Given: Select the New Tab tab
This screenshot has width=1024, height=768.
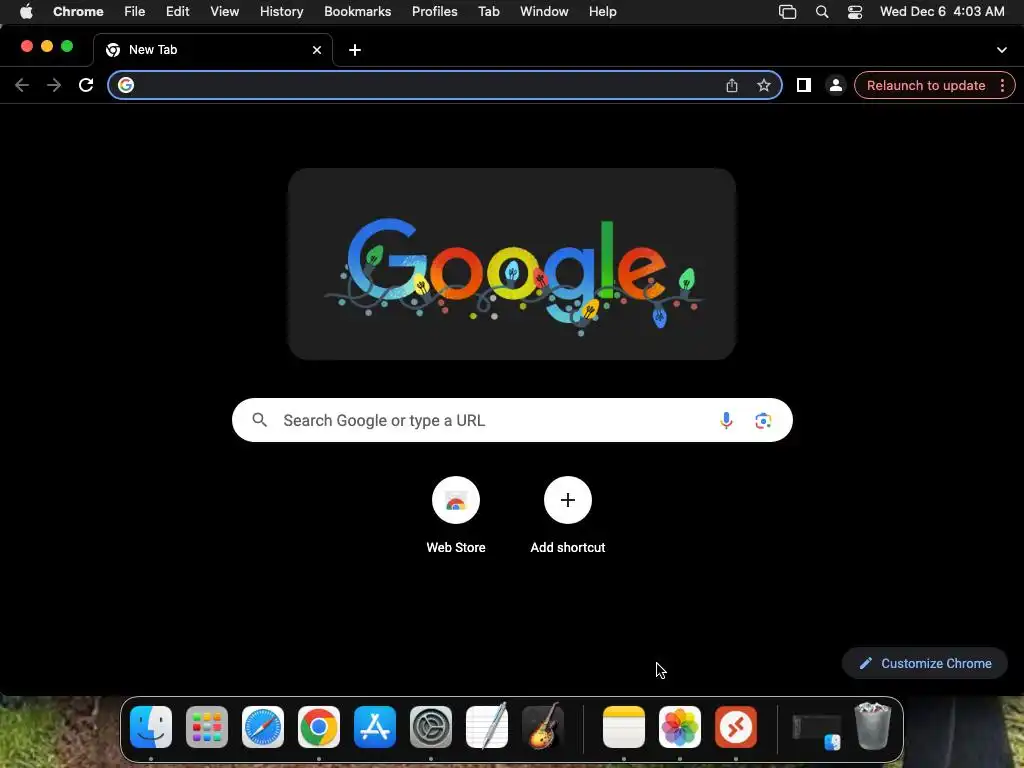Looking at the screenshot, I should pyautogui.click(x=213, y=50).
